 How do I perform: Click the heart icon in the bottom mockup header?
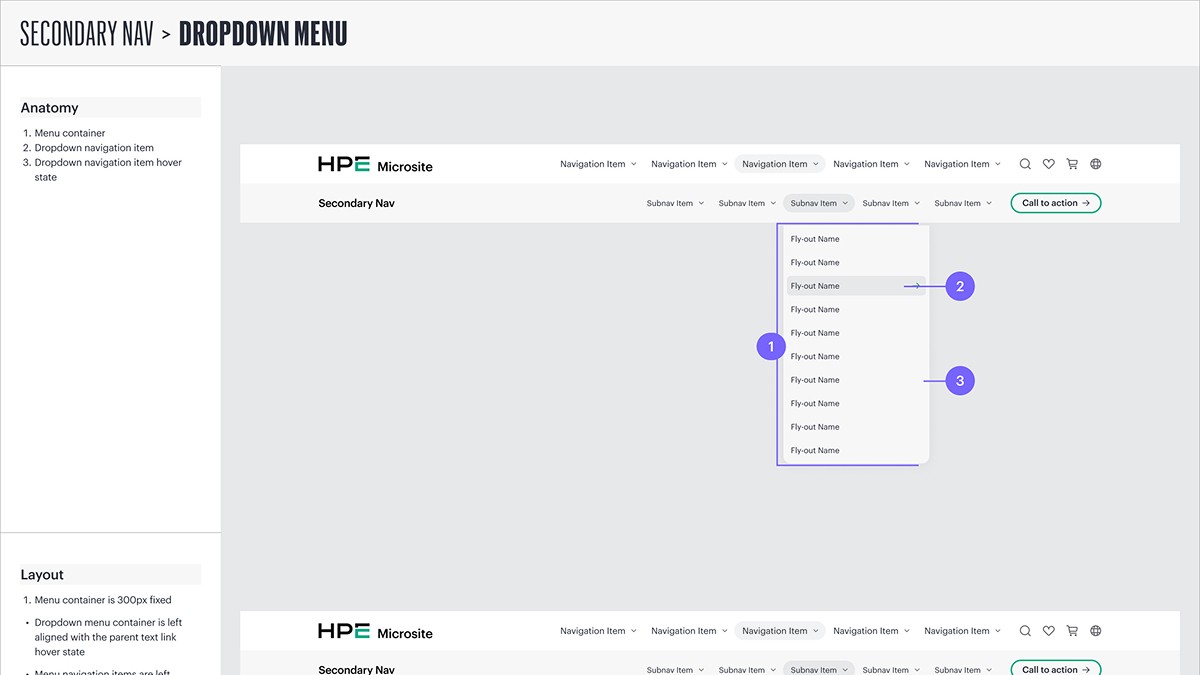click(1048, 630)
